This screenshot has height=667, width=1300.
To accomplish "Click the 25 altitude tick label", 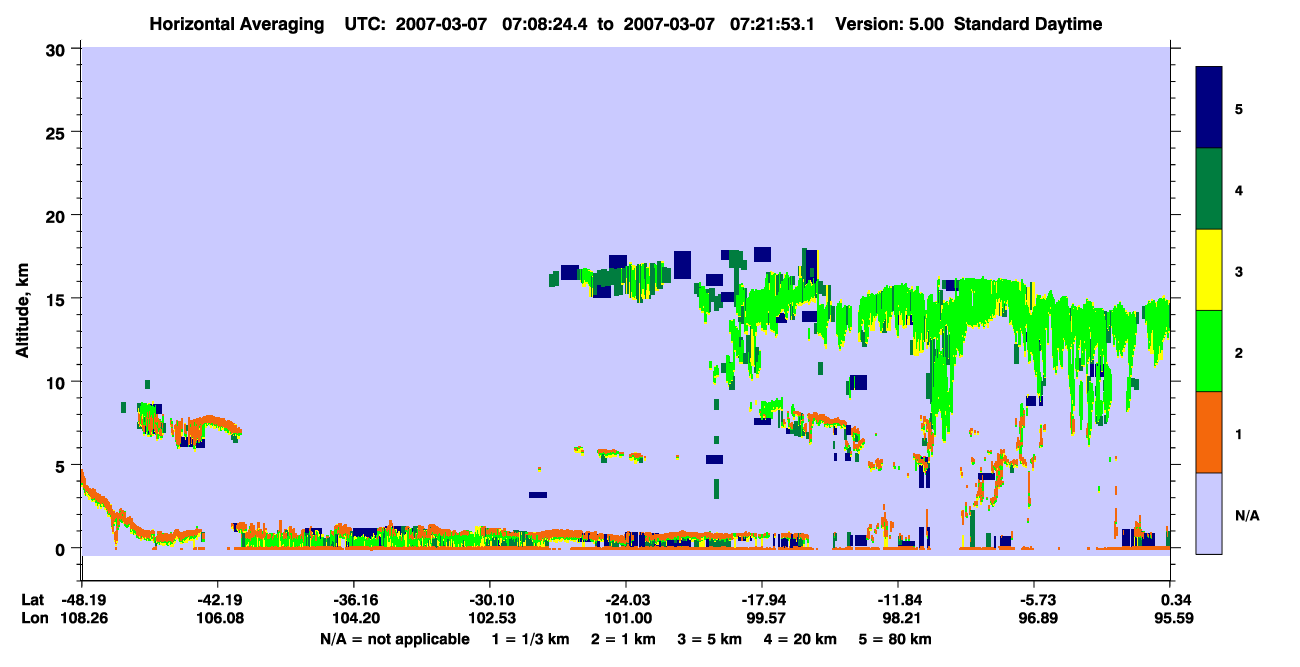I will click(x=57, y=132).
